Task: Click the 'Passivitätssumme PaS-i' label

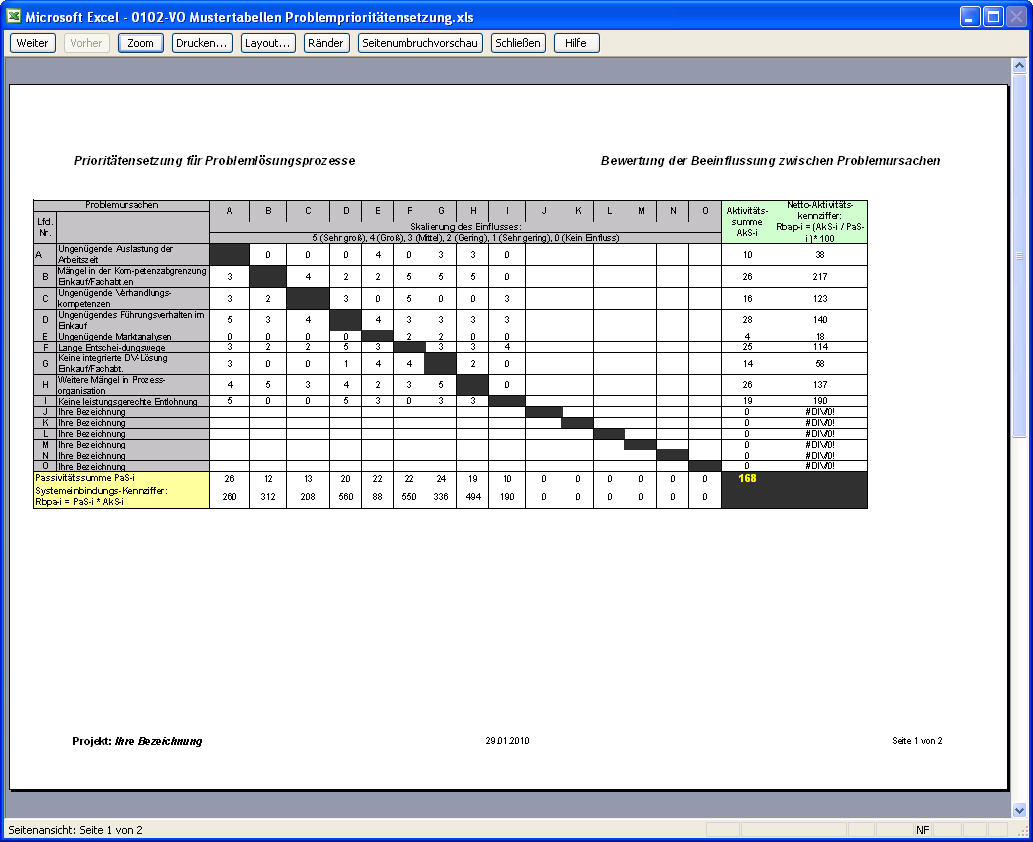Action: tap(85, 478)
